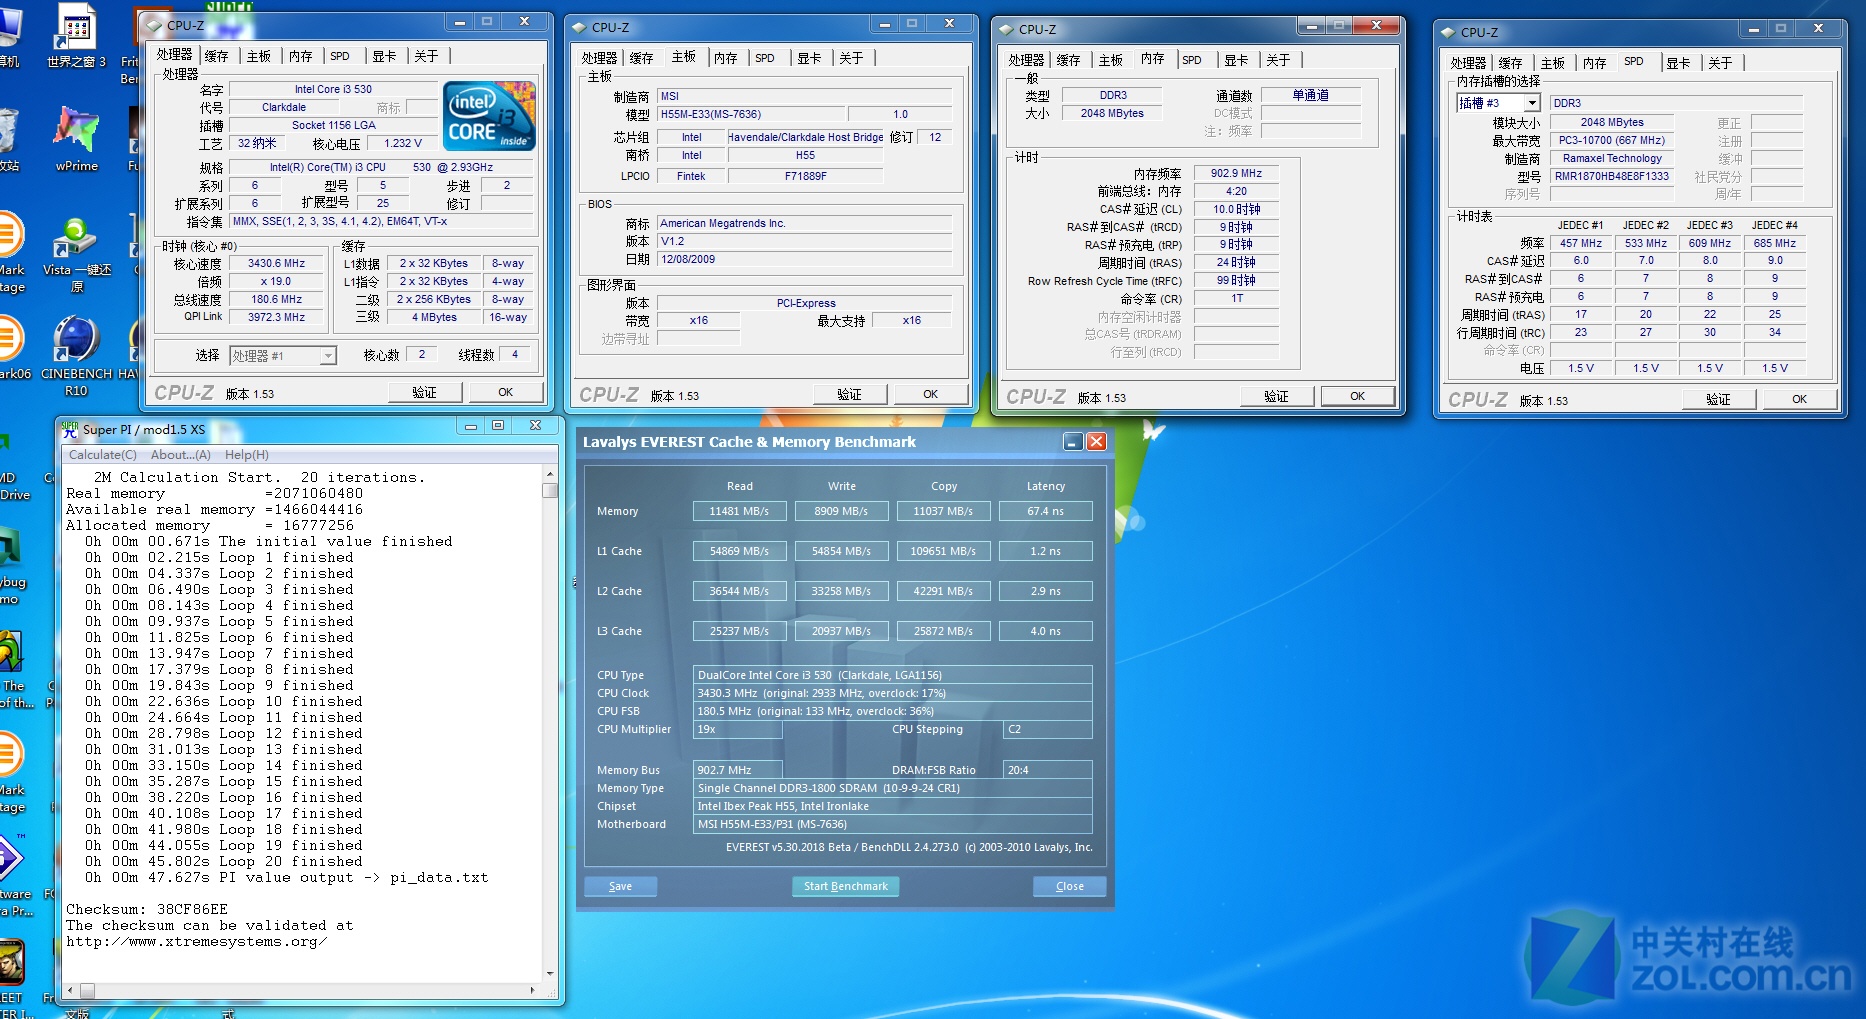Click the Checksum: 38CF86EE line in Super PI
This screenshot has height=1019, width=1866.
pyautogui.click(x=147, y=909)
